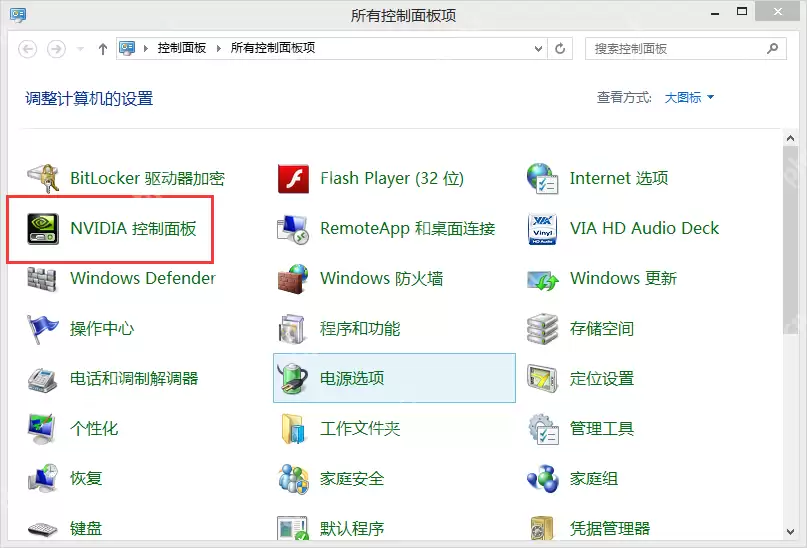This screenshot has height=548, width=807.
Task: Click the 凭据管理器 safe icon
Action: 542,528
